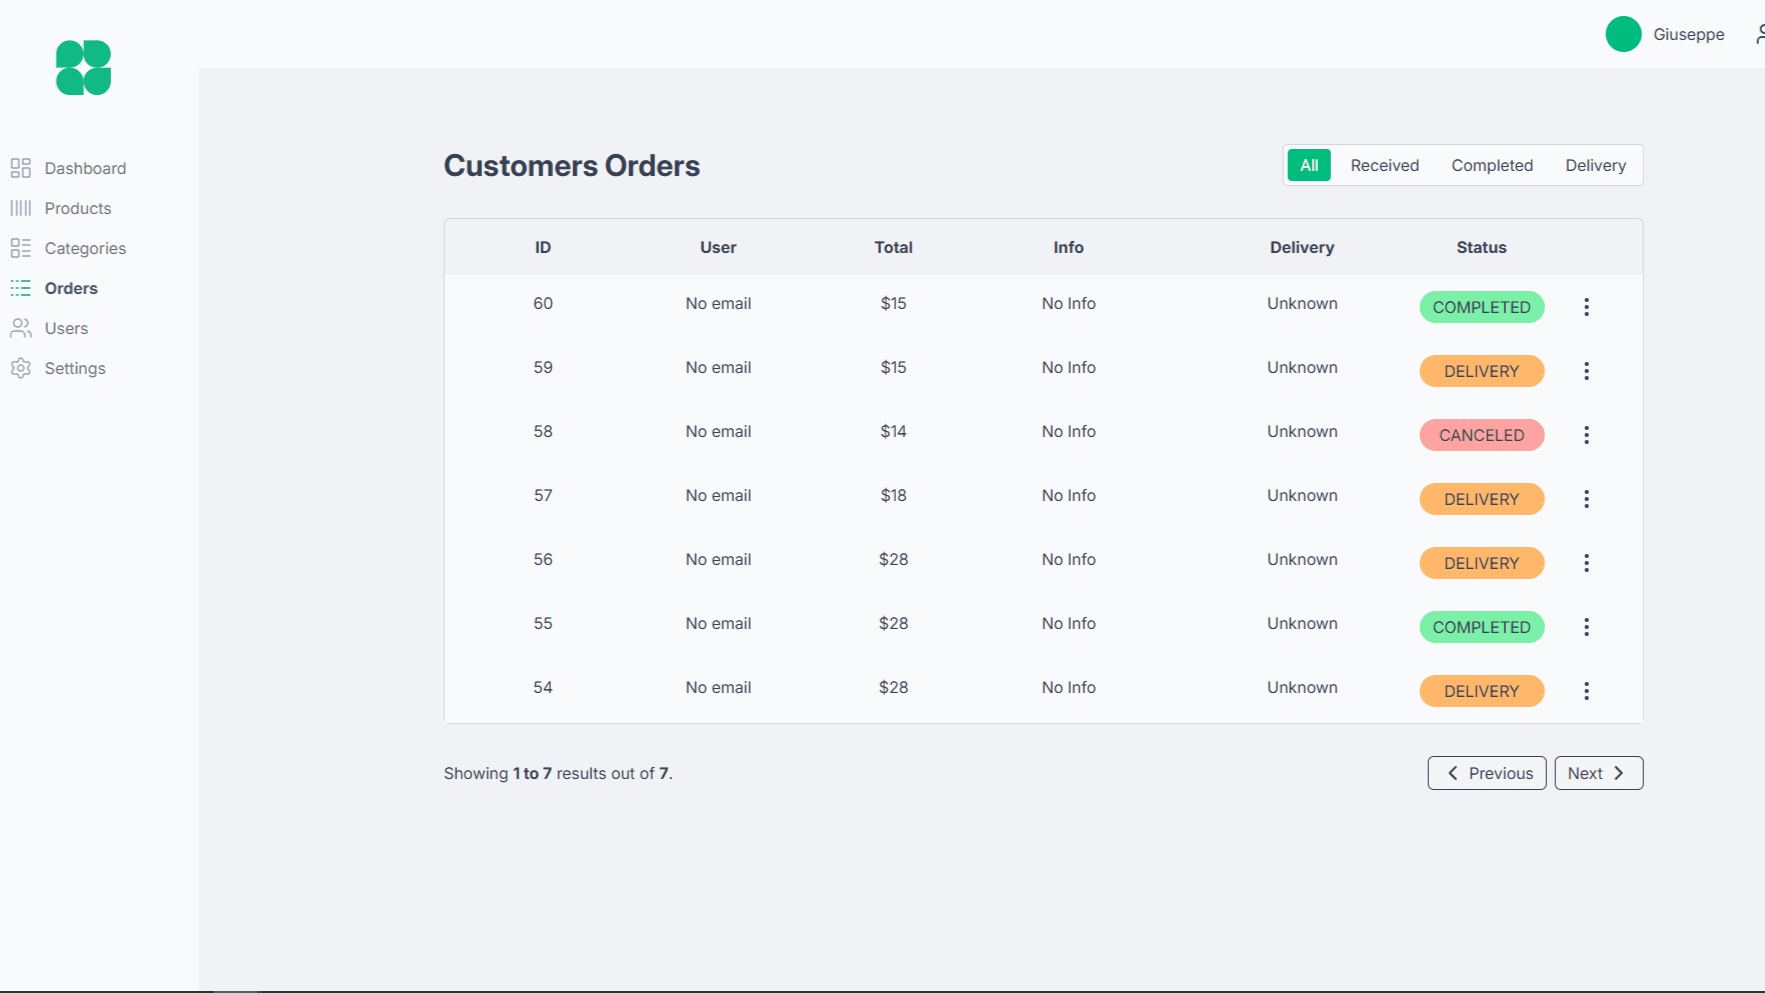Open the three-dot menu for order 54
The width and height of the screenshot is (1765, 993).
[1587, 691]
